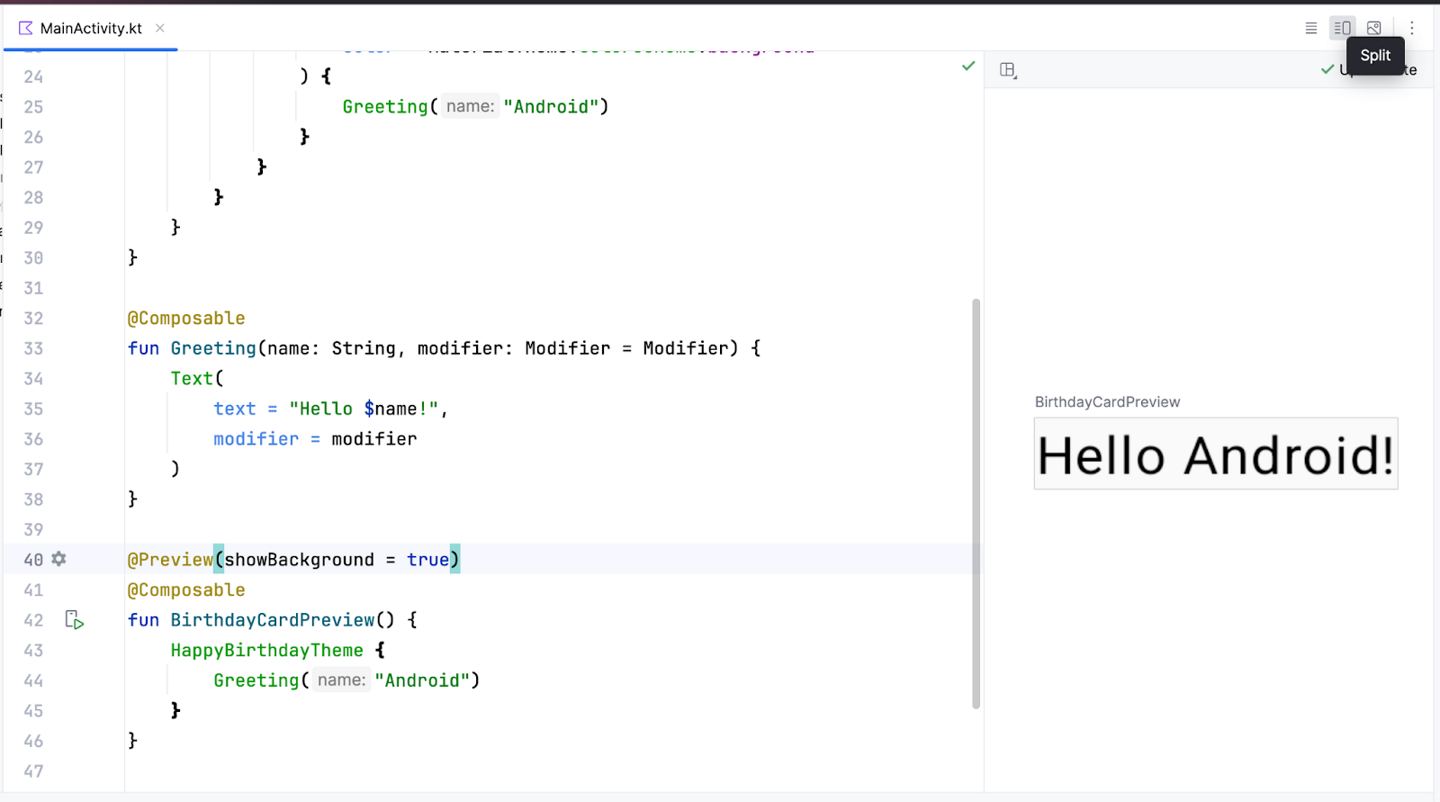Click the preview up-to-date status indicator
Screen dimensions: 1440x802
(1329, 70)
